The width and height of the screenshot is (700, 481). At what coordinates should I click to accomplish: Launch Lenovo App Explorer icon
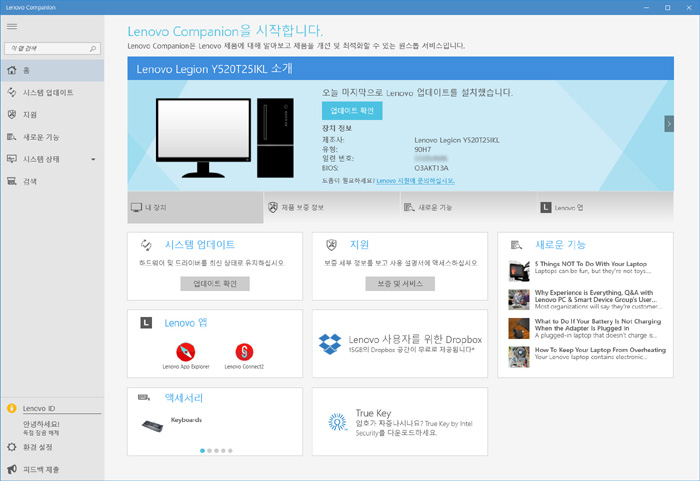185,352
